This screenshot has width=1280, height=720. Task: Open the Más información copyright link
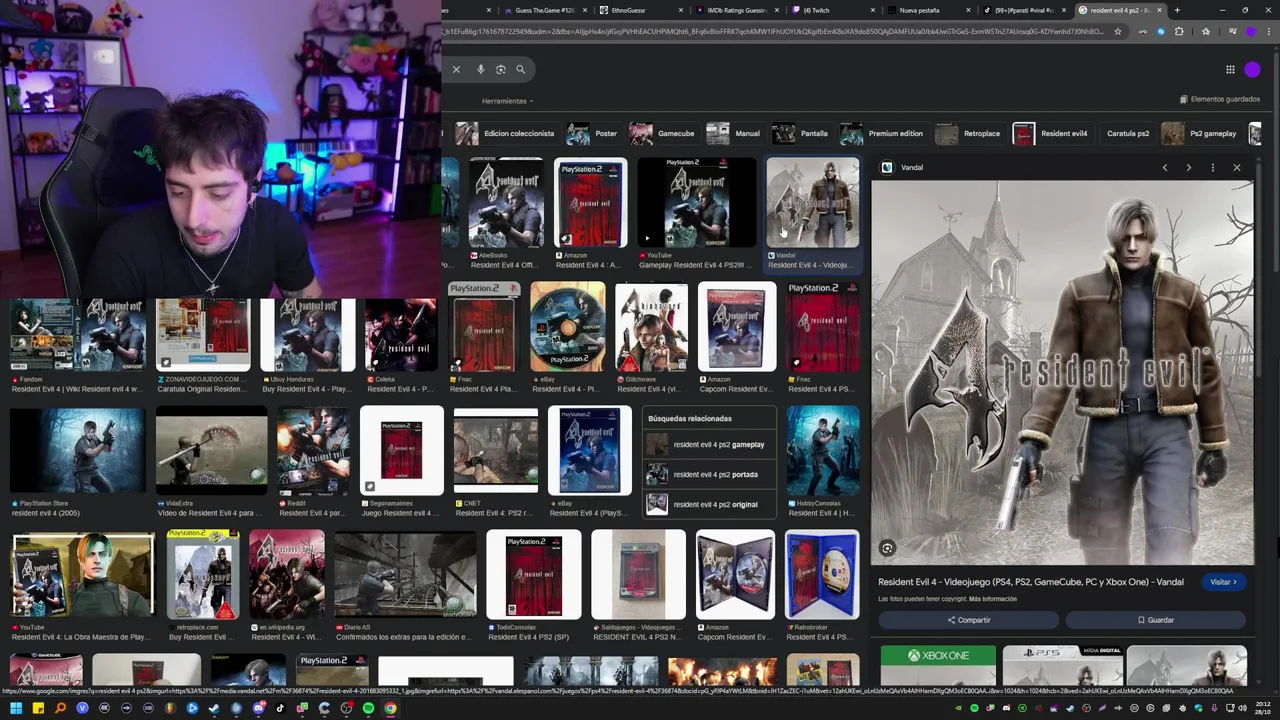[993, 599]
